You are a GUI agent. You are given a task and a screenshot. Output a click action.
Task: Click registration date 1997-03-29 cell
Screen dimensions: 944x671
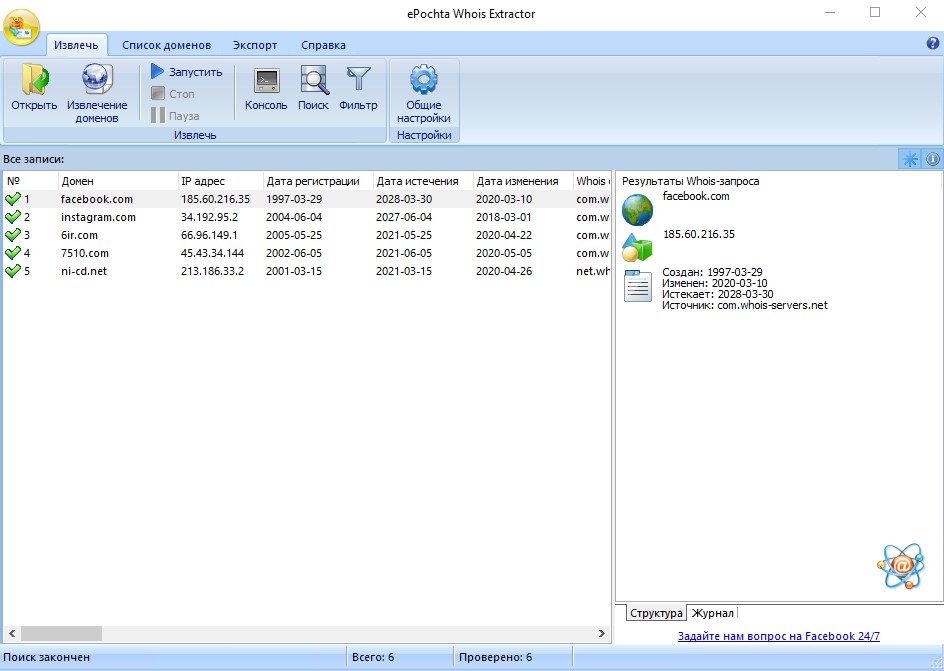click(x=294, y=199)
